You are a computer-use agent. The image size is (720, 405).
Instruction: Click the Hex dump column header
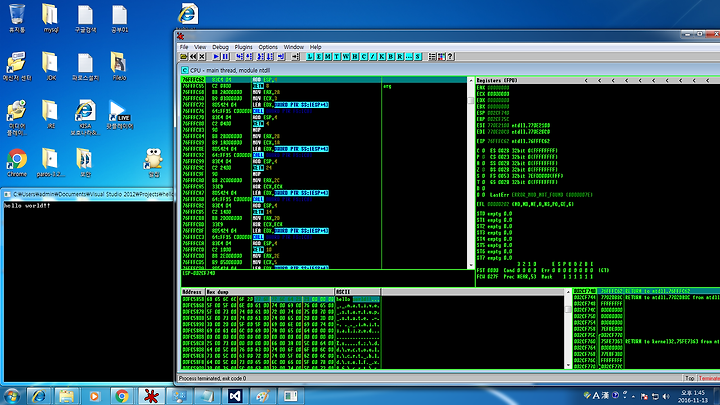point(270,292)
